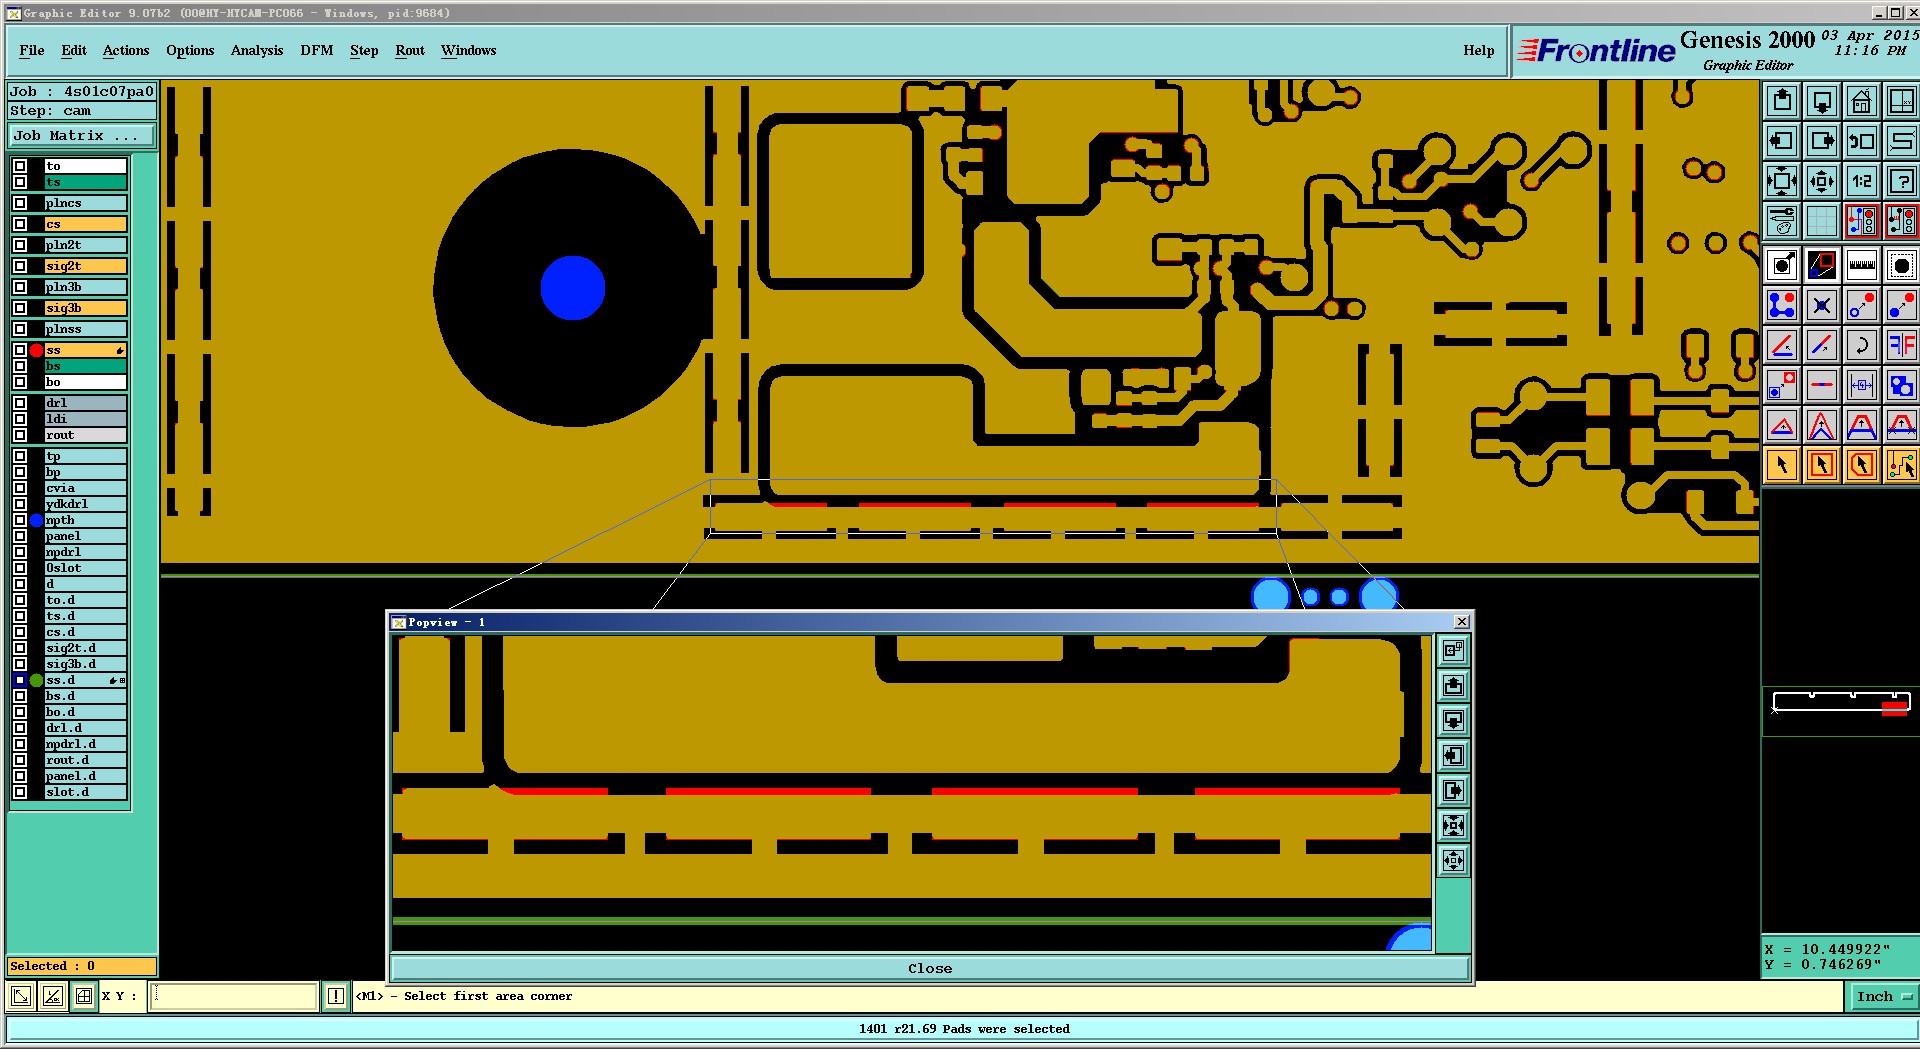Screen dimensions: 1920x1049
Task: Select the mirror feature F icon
Action: 1901,345
